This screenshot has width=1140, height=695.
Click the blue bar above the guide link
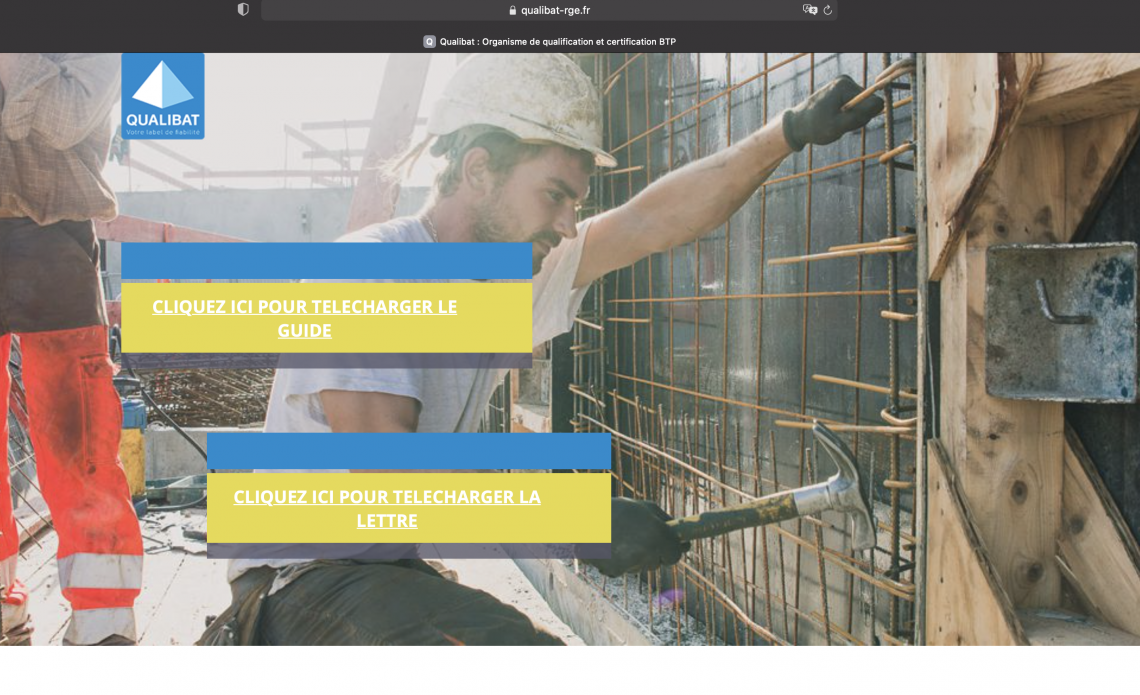(x=326, y=260)
